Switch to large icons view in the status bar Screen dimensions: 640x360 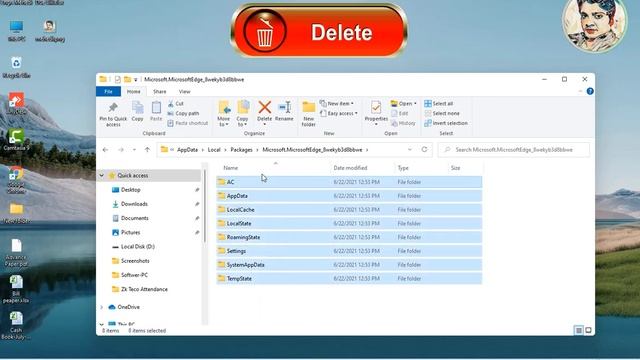tap(588, 330)
